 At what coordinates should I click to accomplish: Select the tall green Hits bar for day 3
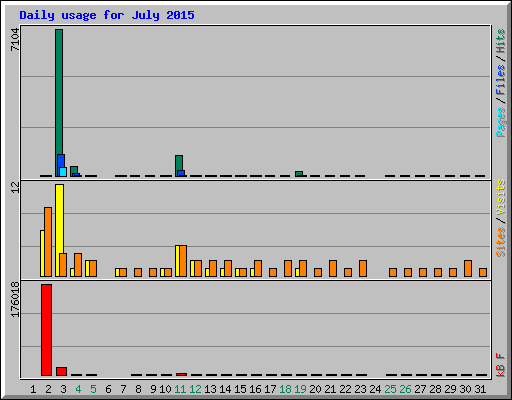pyautogui.click(x=59, y=92)
